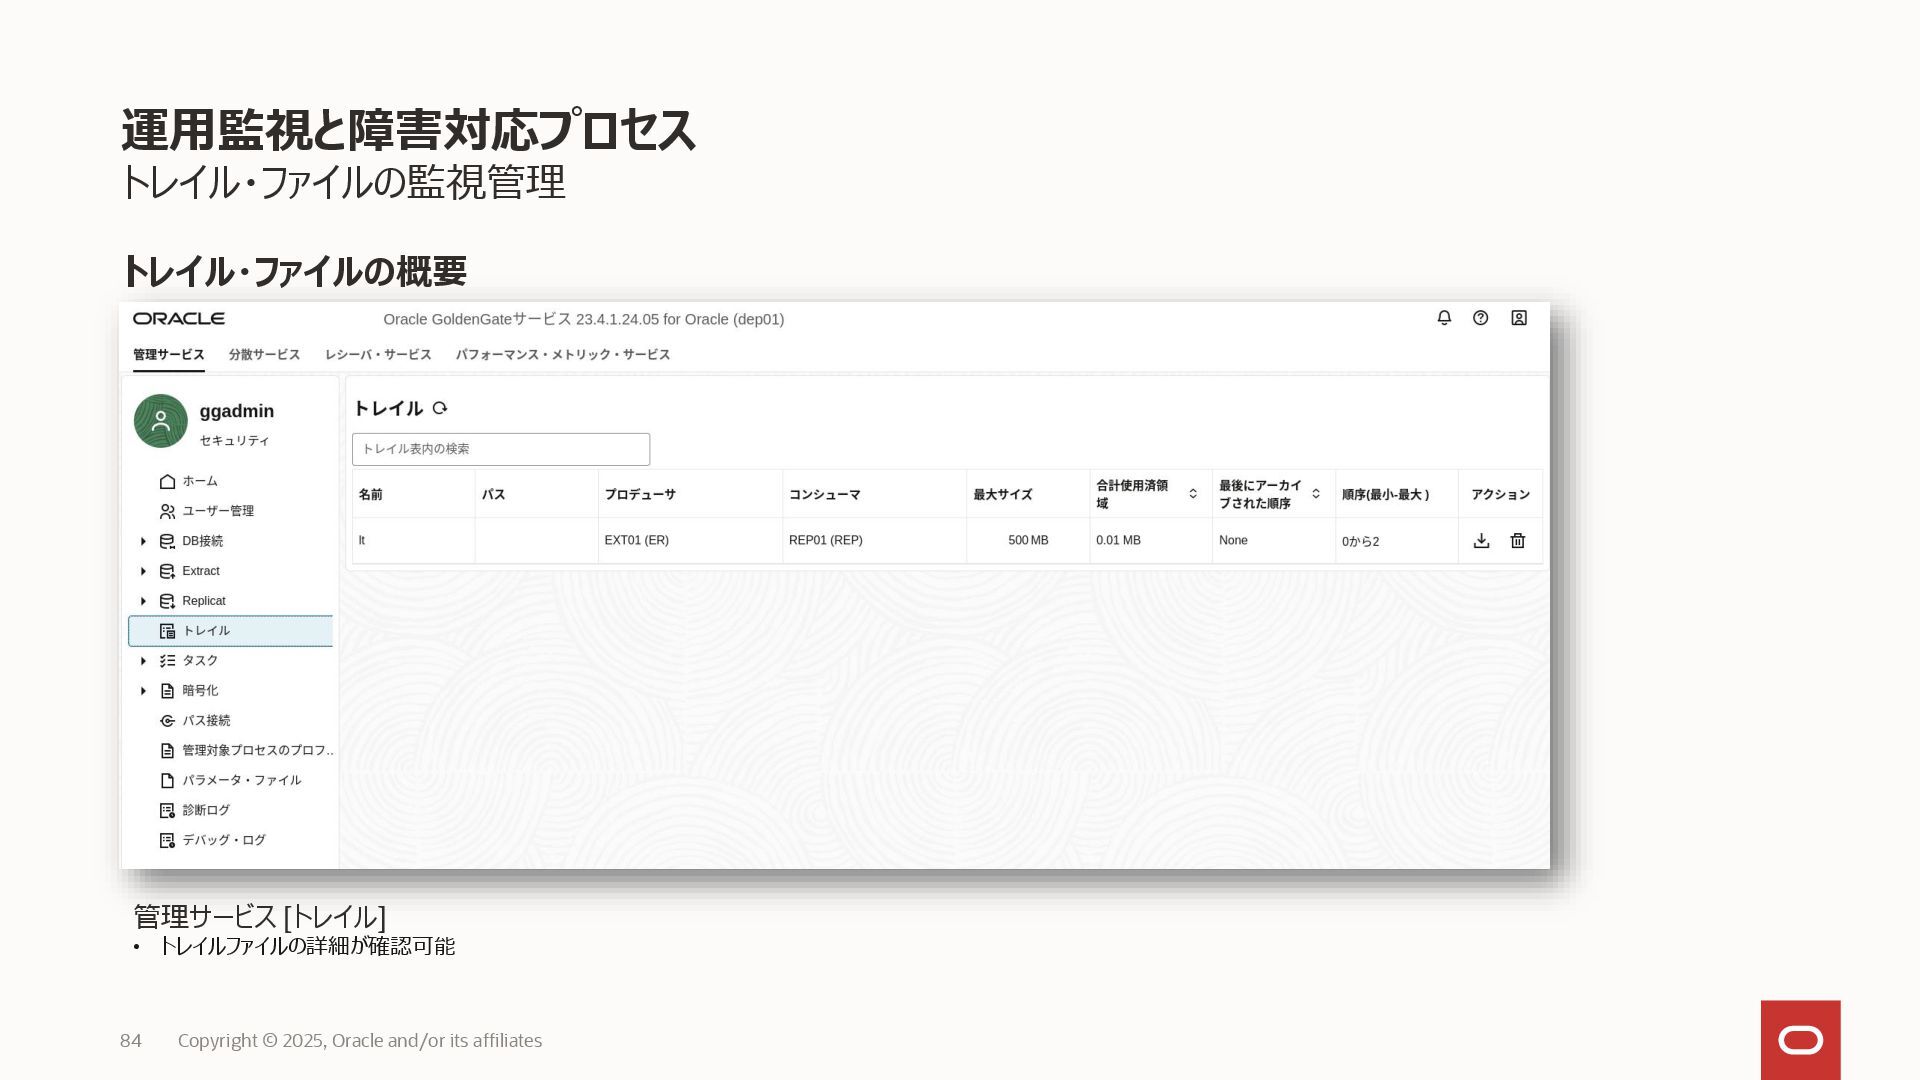Screen dimensions: 1920x1080
Task: Click the トレイル表内の検索 search field
Action: point(500,449)
